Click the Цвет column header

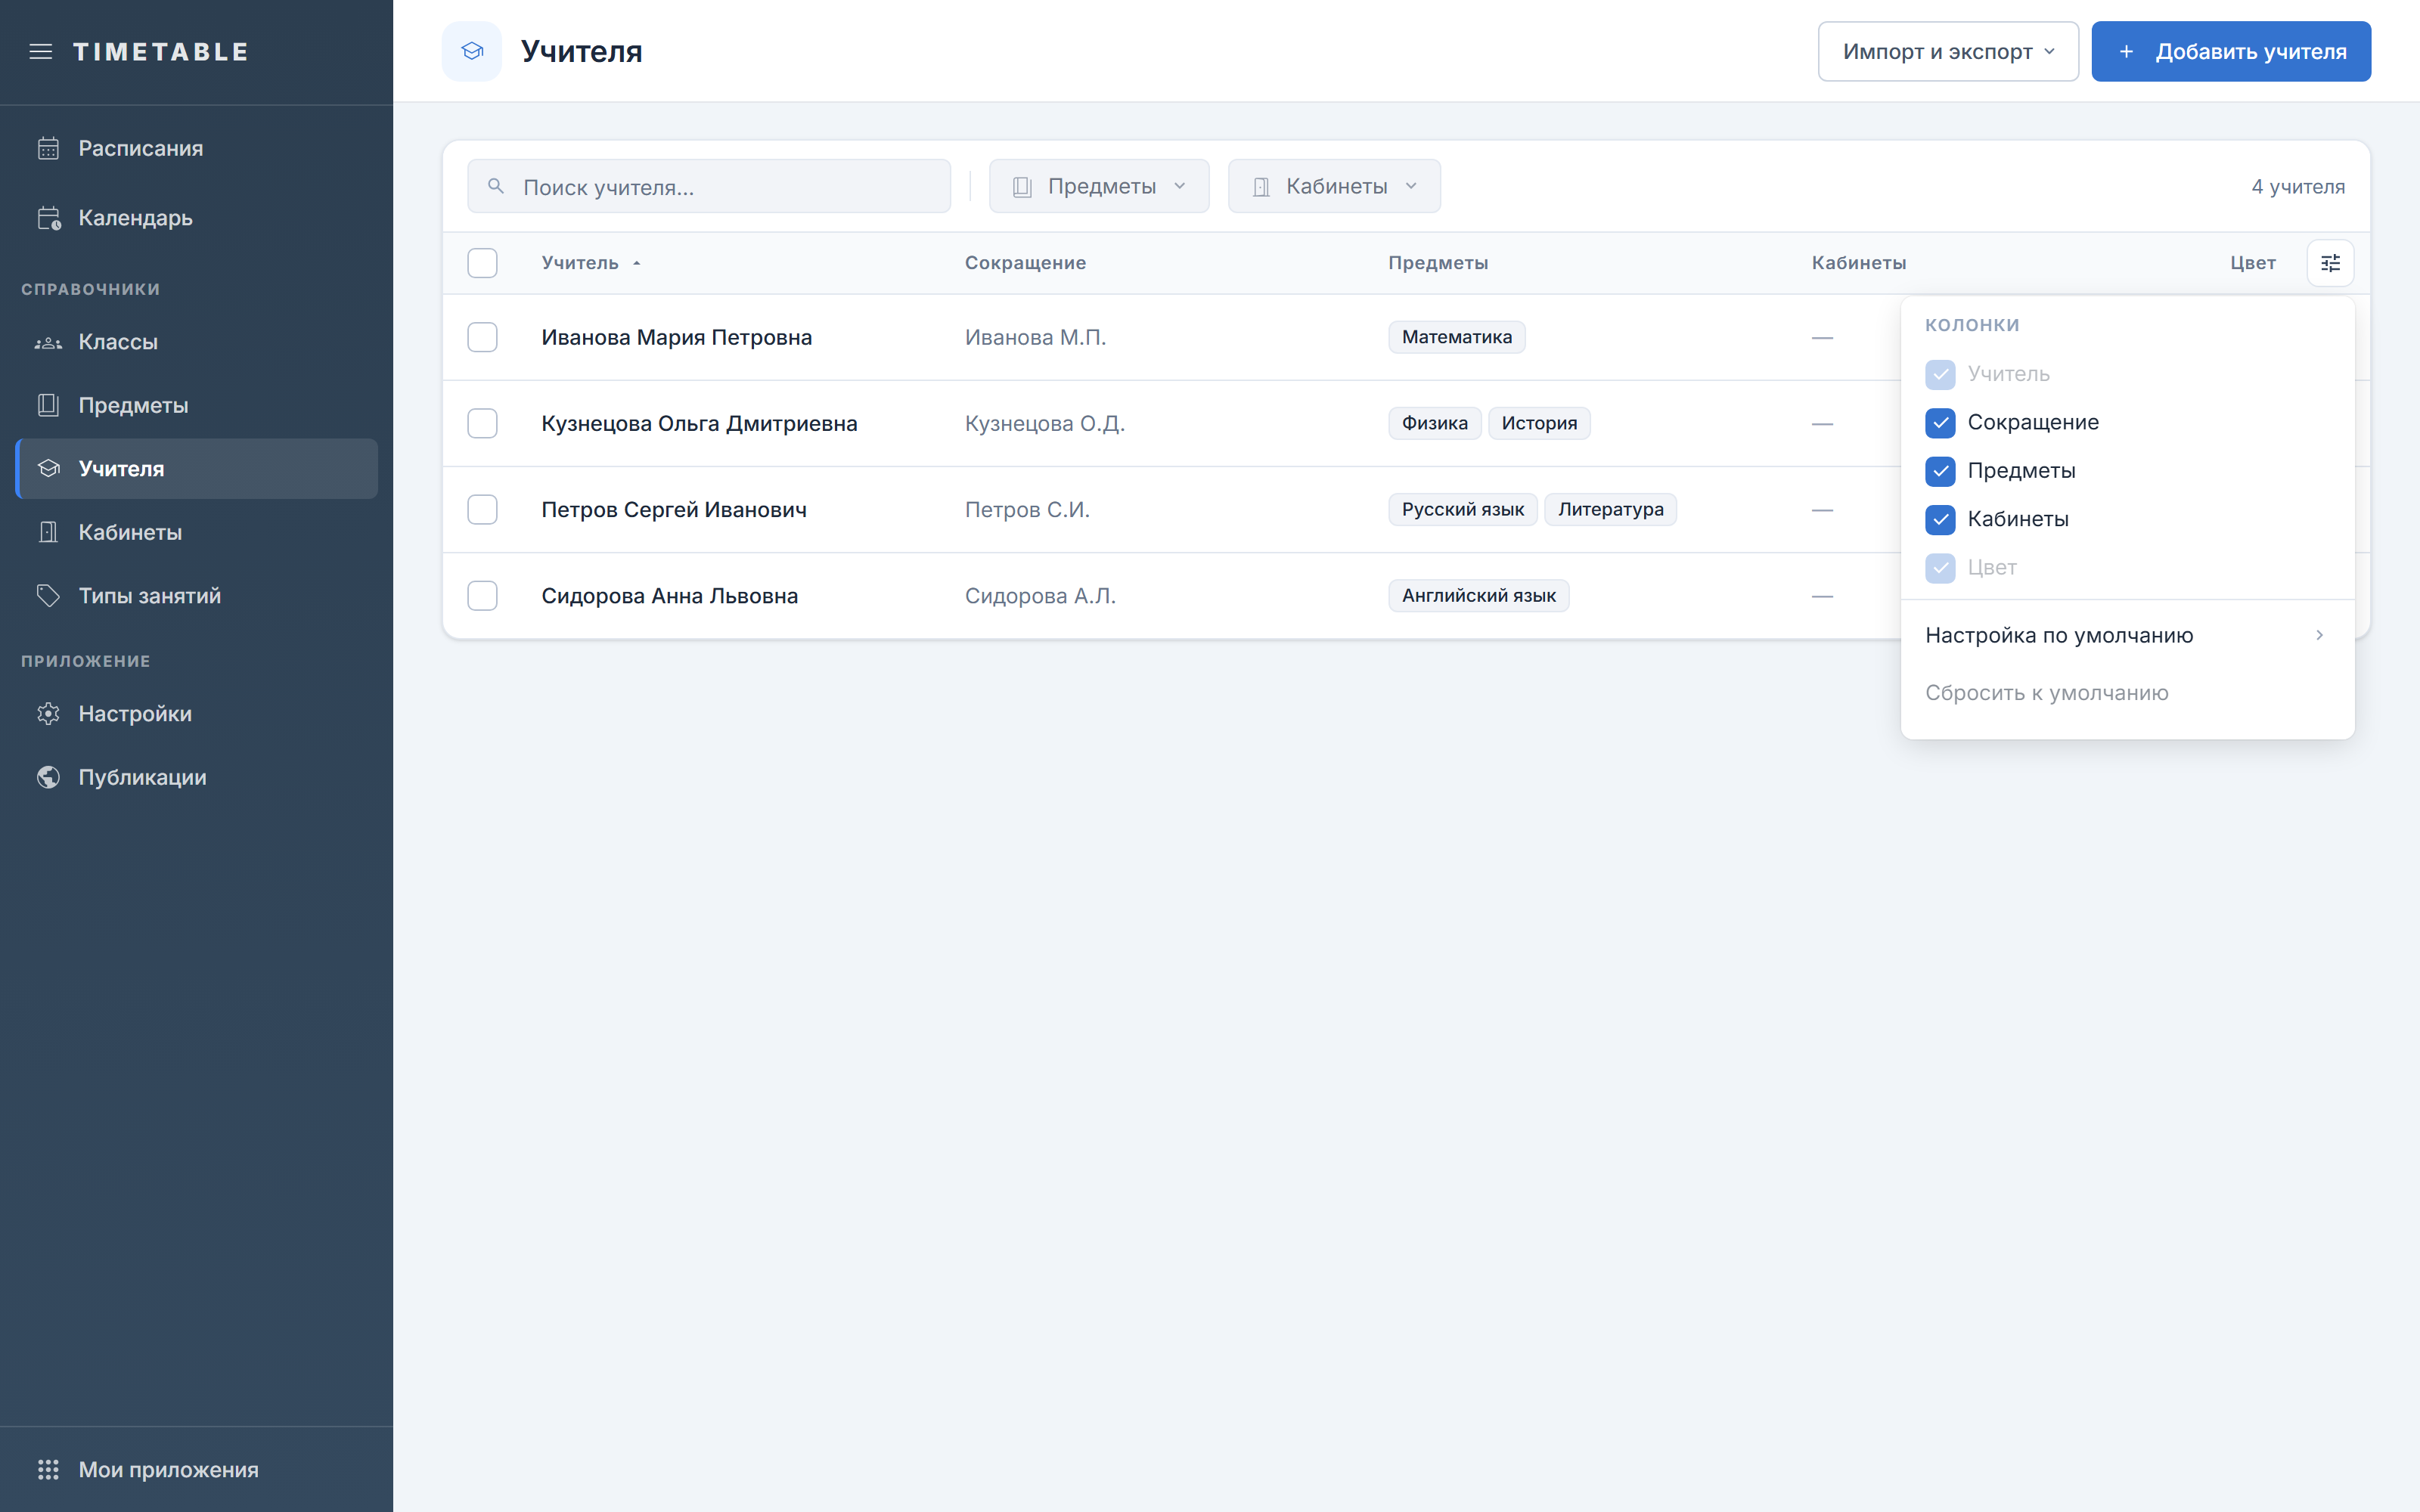[x=2252, y=263]
